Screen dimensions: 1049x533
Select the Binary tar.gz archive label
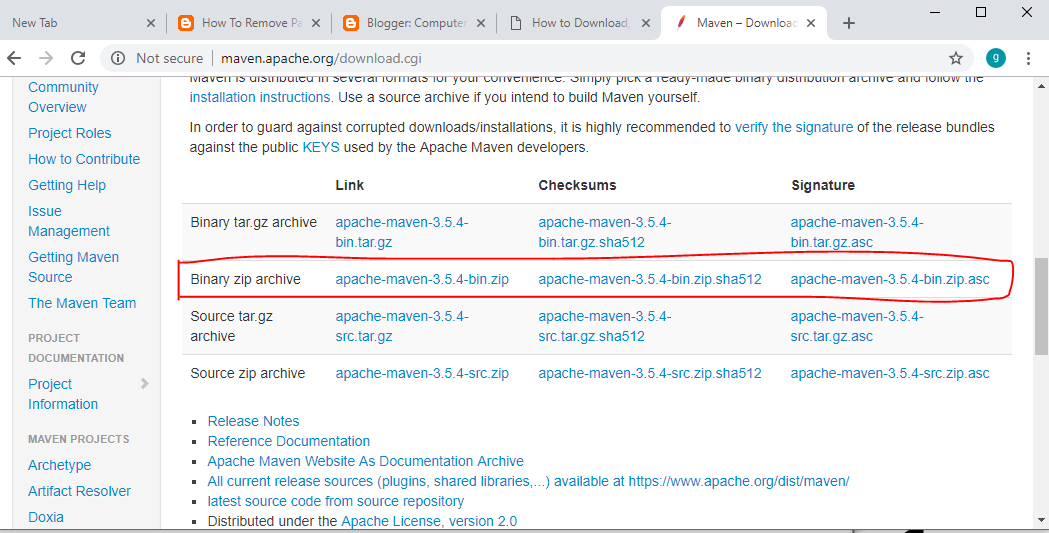click(x=254, y=222)
